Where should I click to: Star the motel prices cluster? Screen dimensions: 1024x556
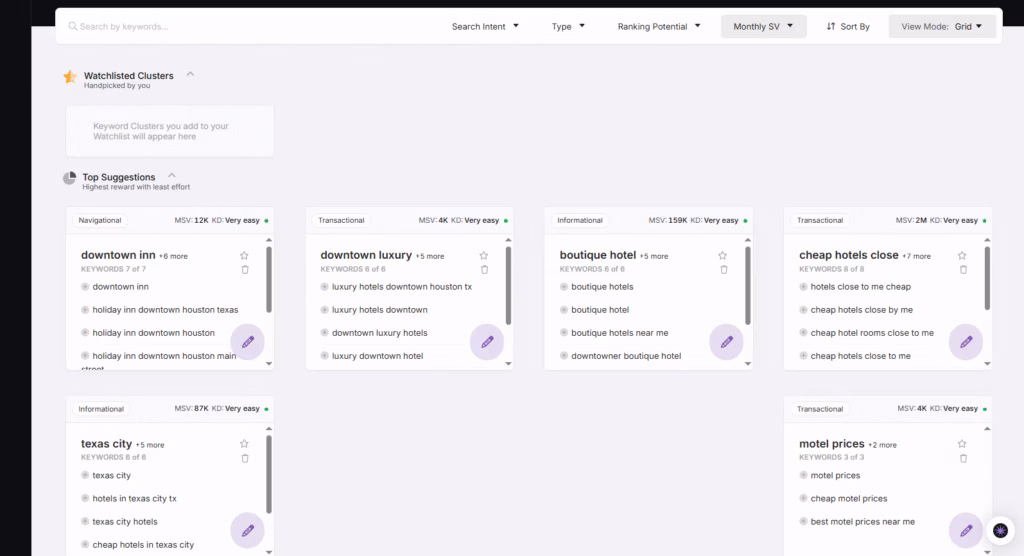click(962, 444)
